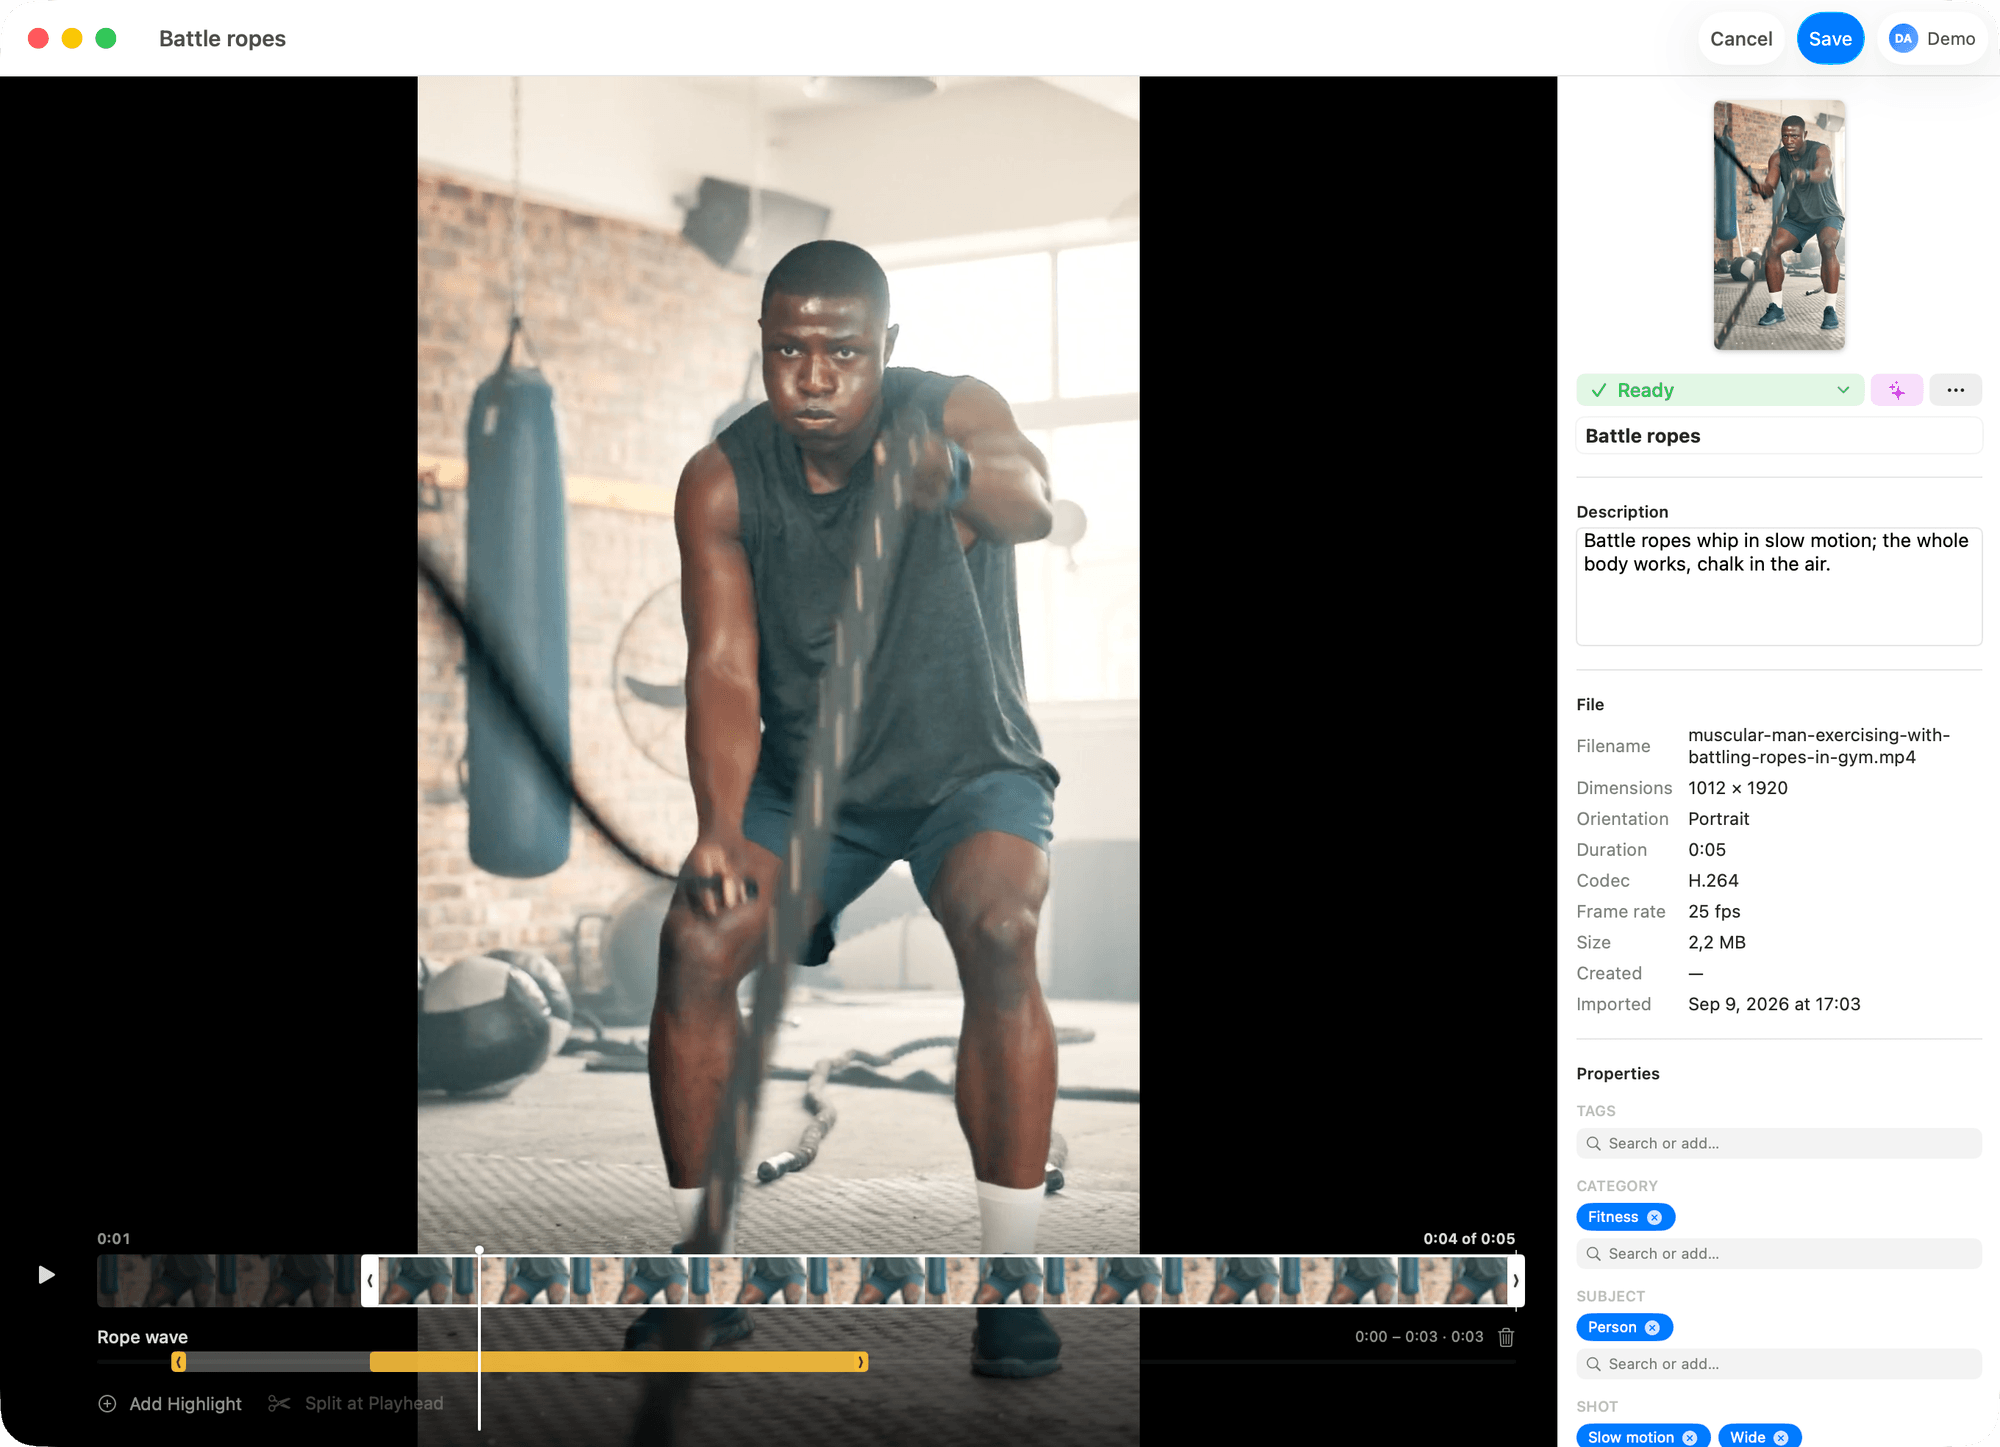Click the Sep 9, 2026 at 17:03 imported value
Screen dimensions: 2000x1447
pos(1774,1004)
